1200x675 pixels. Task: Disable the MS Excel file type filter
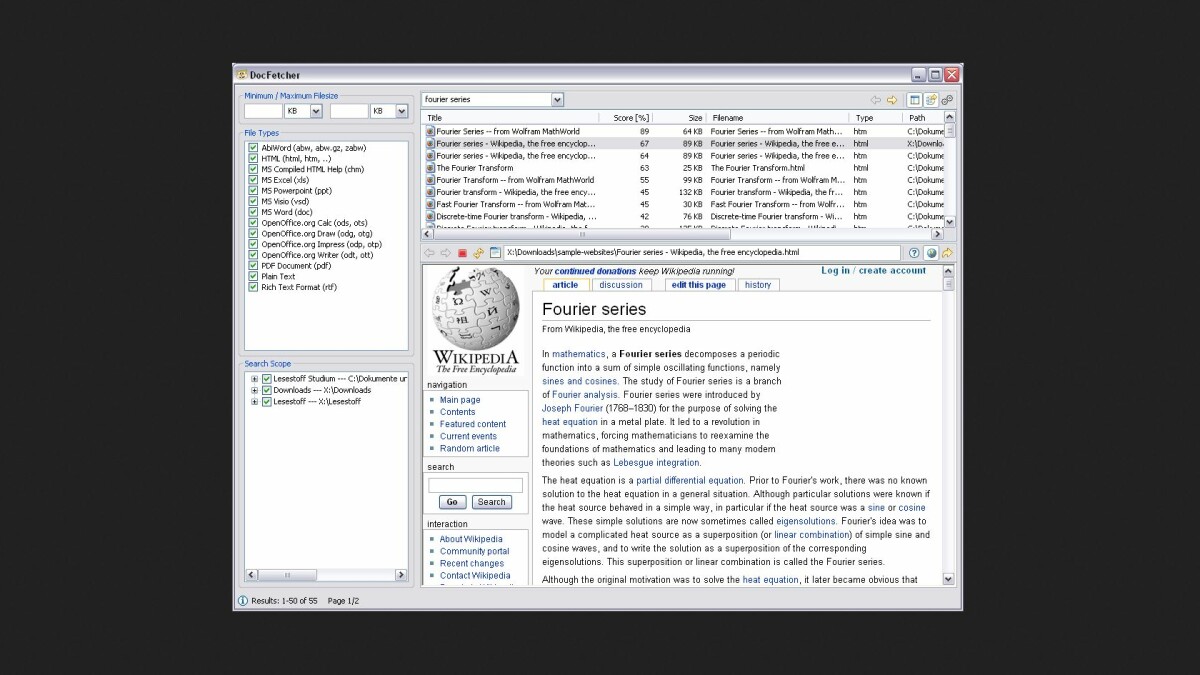[x=253, y=180]
